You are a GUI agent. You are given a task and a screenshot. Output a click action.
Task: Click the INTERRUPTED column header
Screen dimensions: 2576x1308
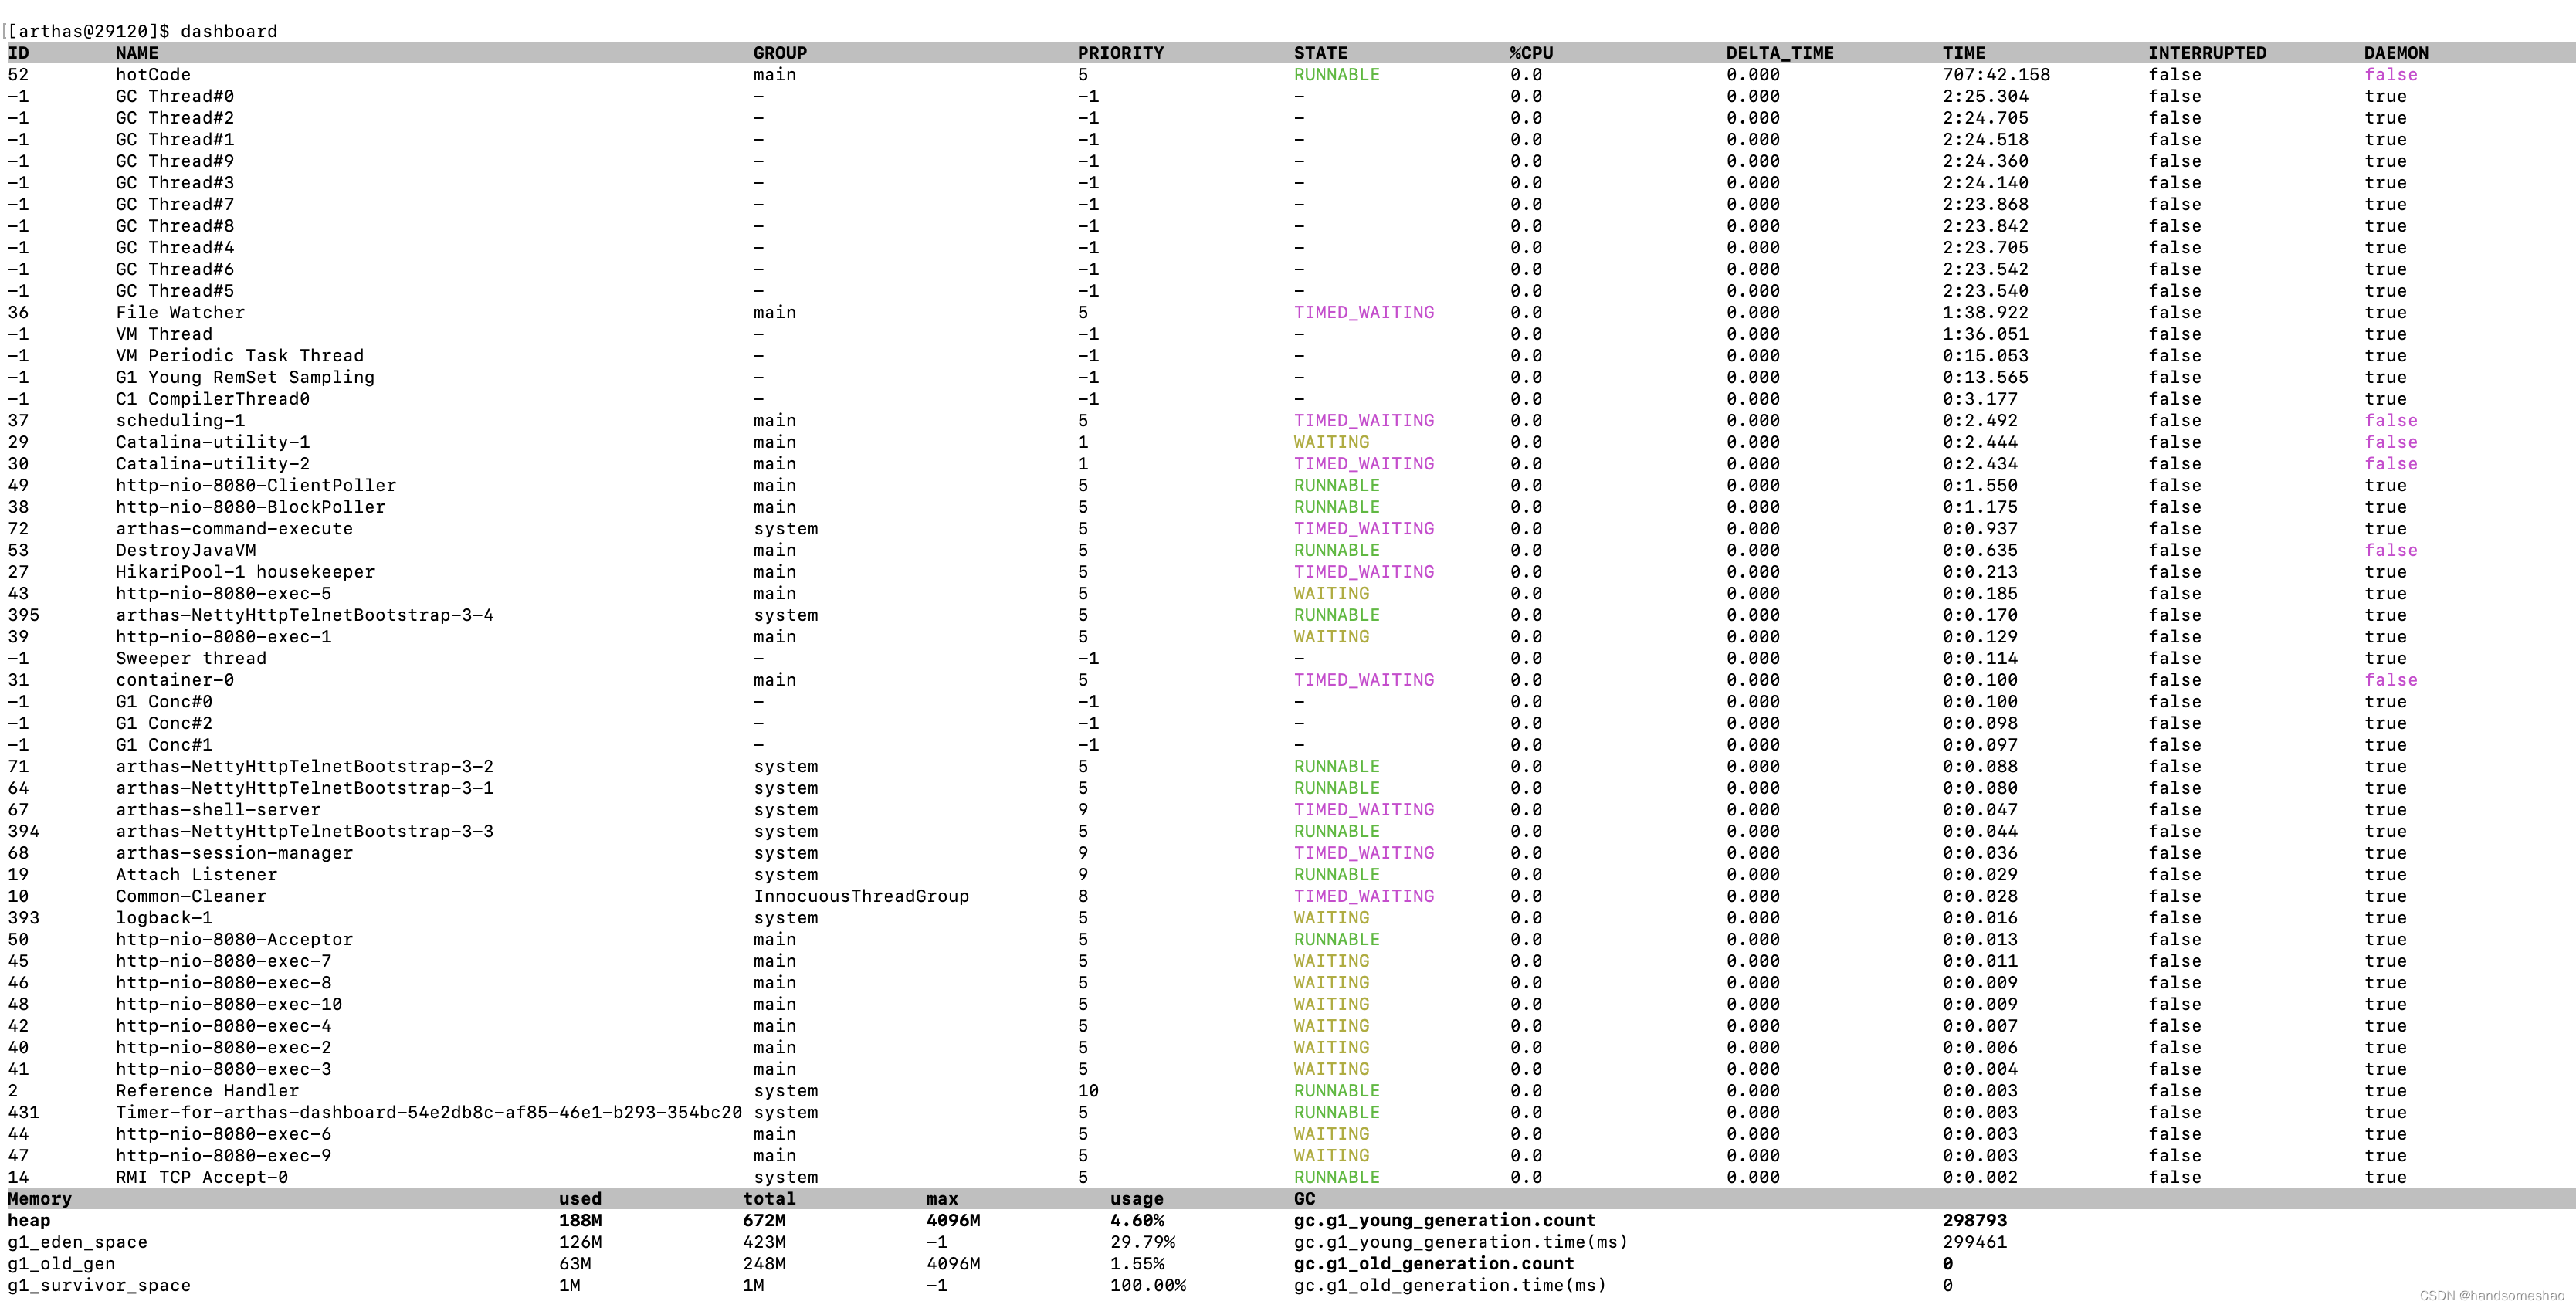tap(2207, 53)
